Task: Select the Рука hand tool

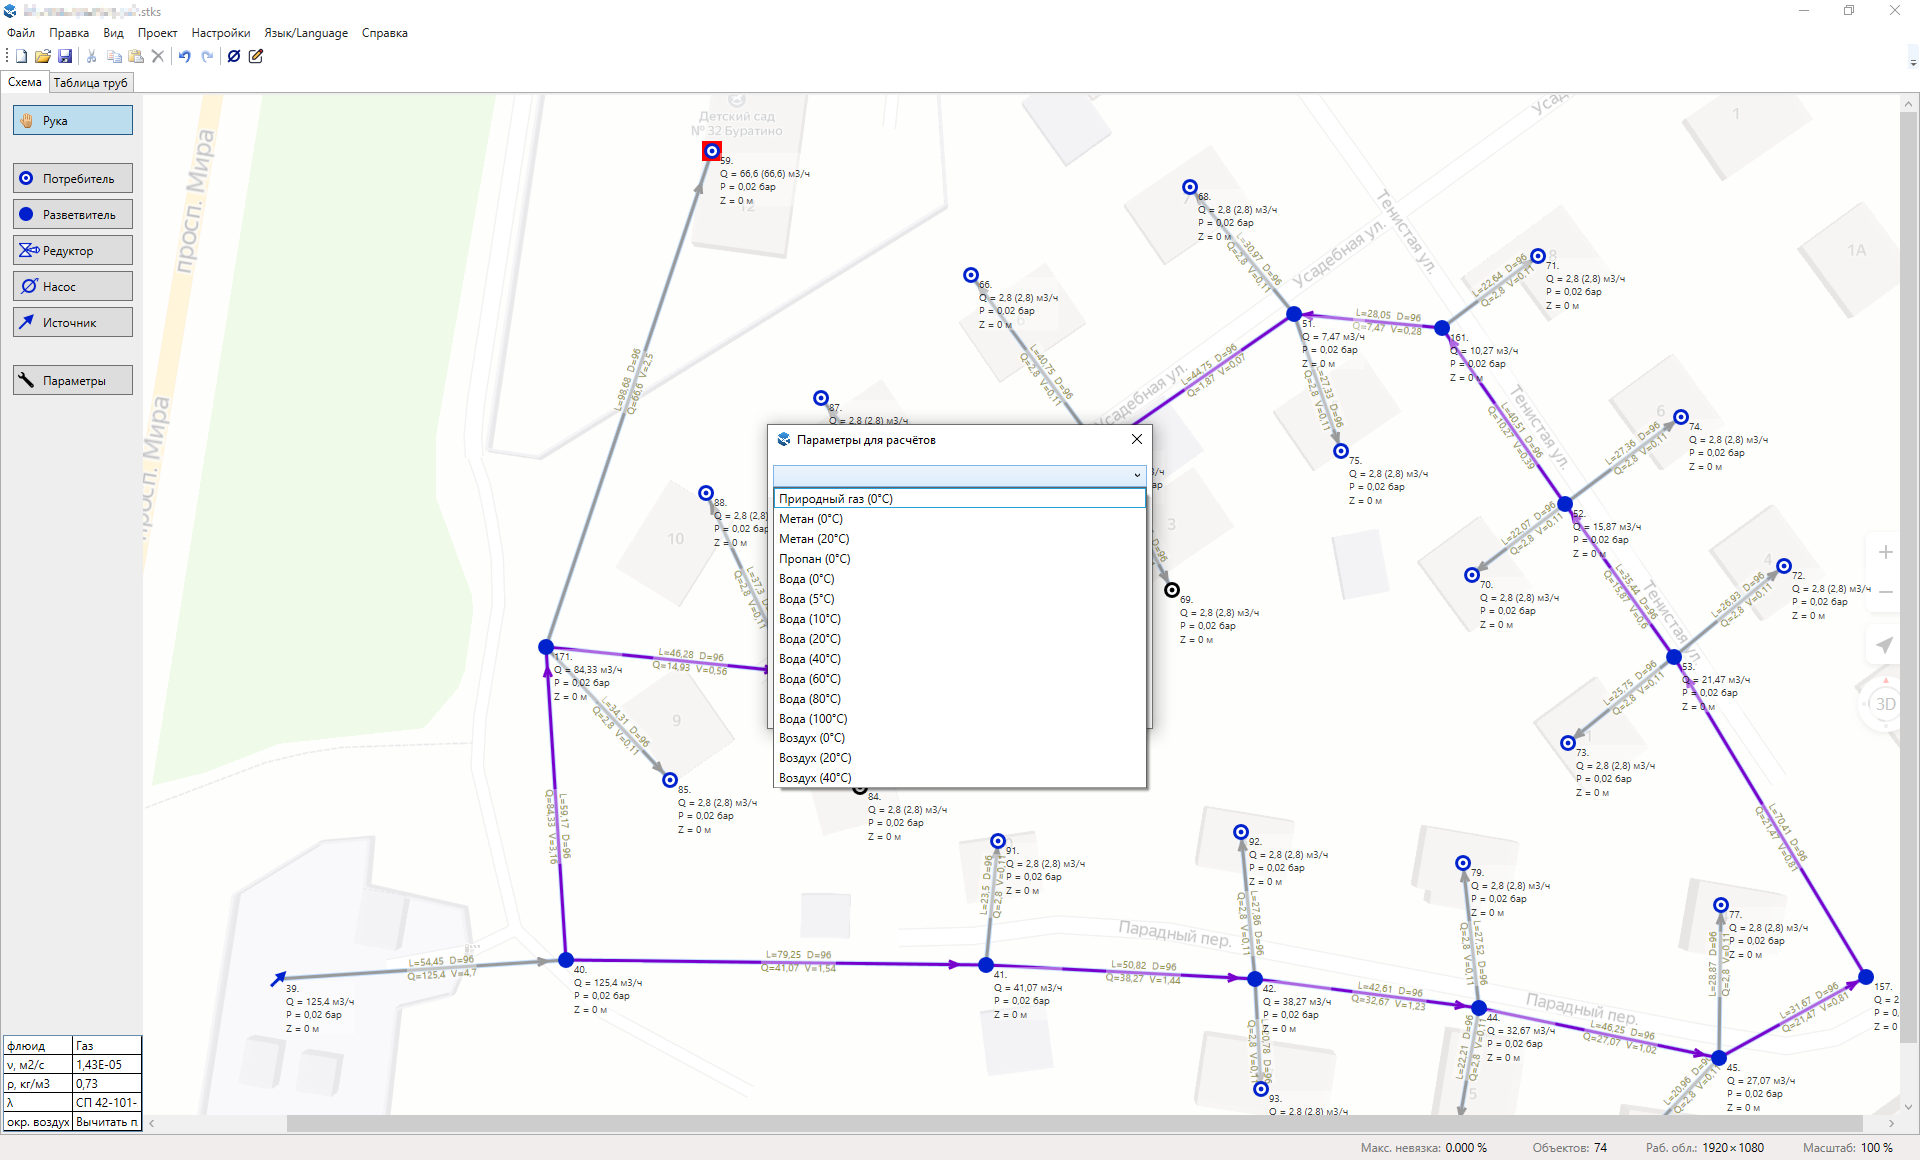Action: coord(73,121)
